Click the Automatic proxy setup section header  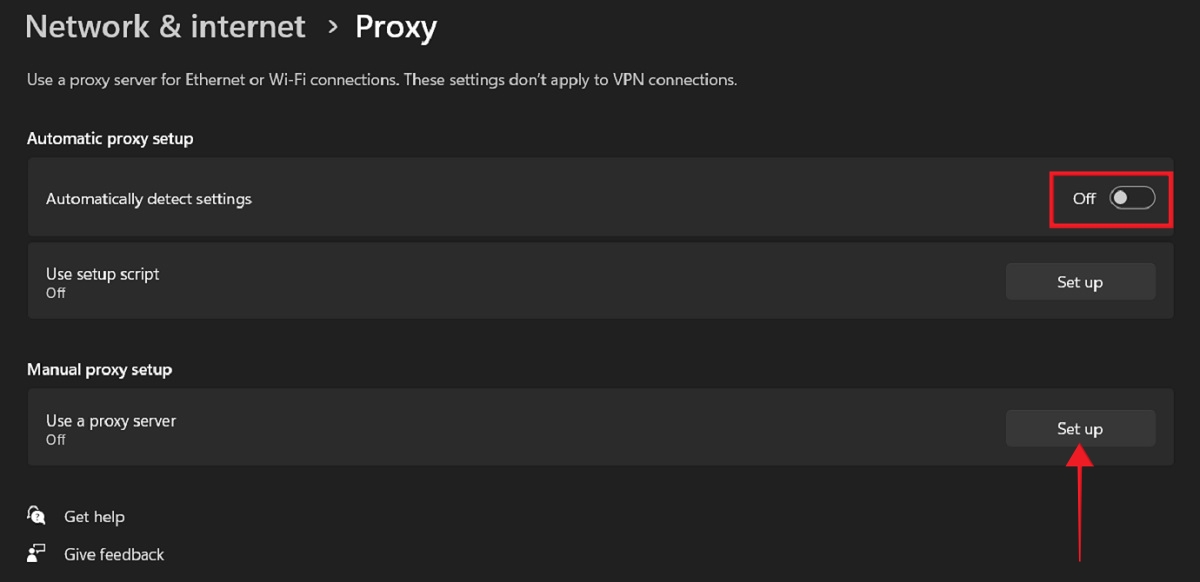pyautogui.click(x=110, y=138)
